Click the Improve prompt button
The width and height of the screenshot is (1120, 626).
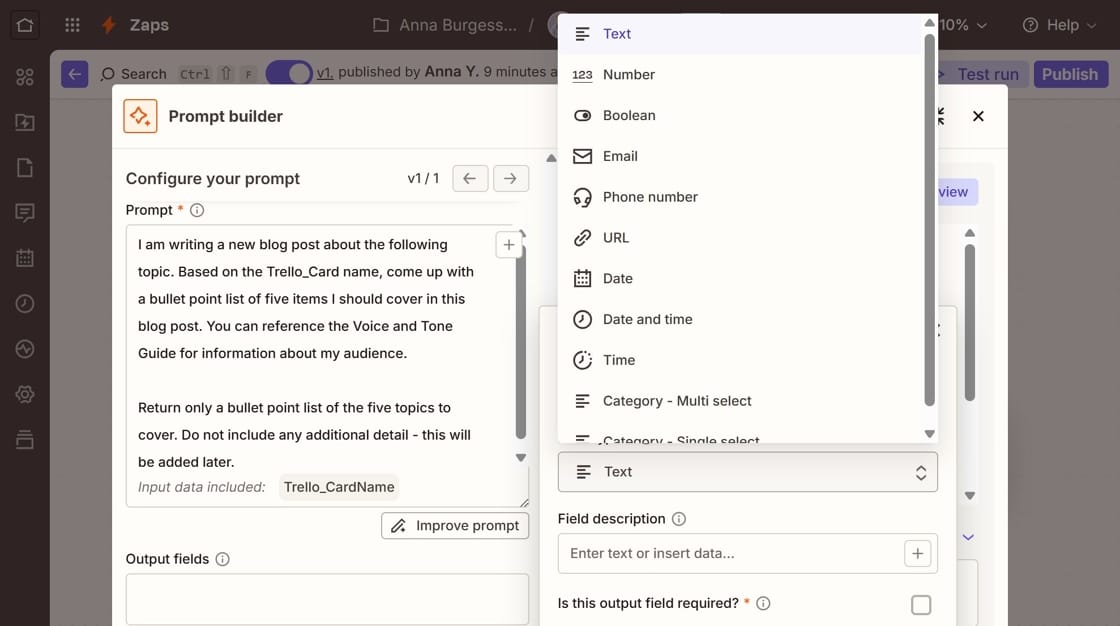click(x=455, y=525)
